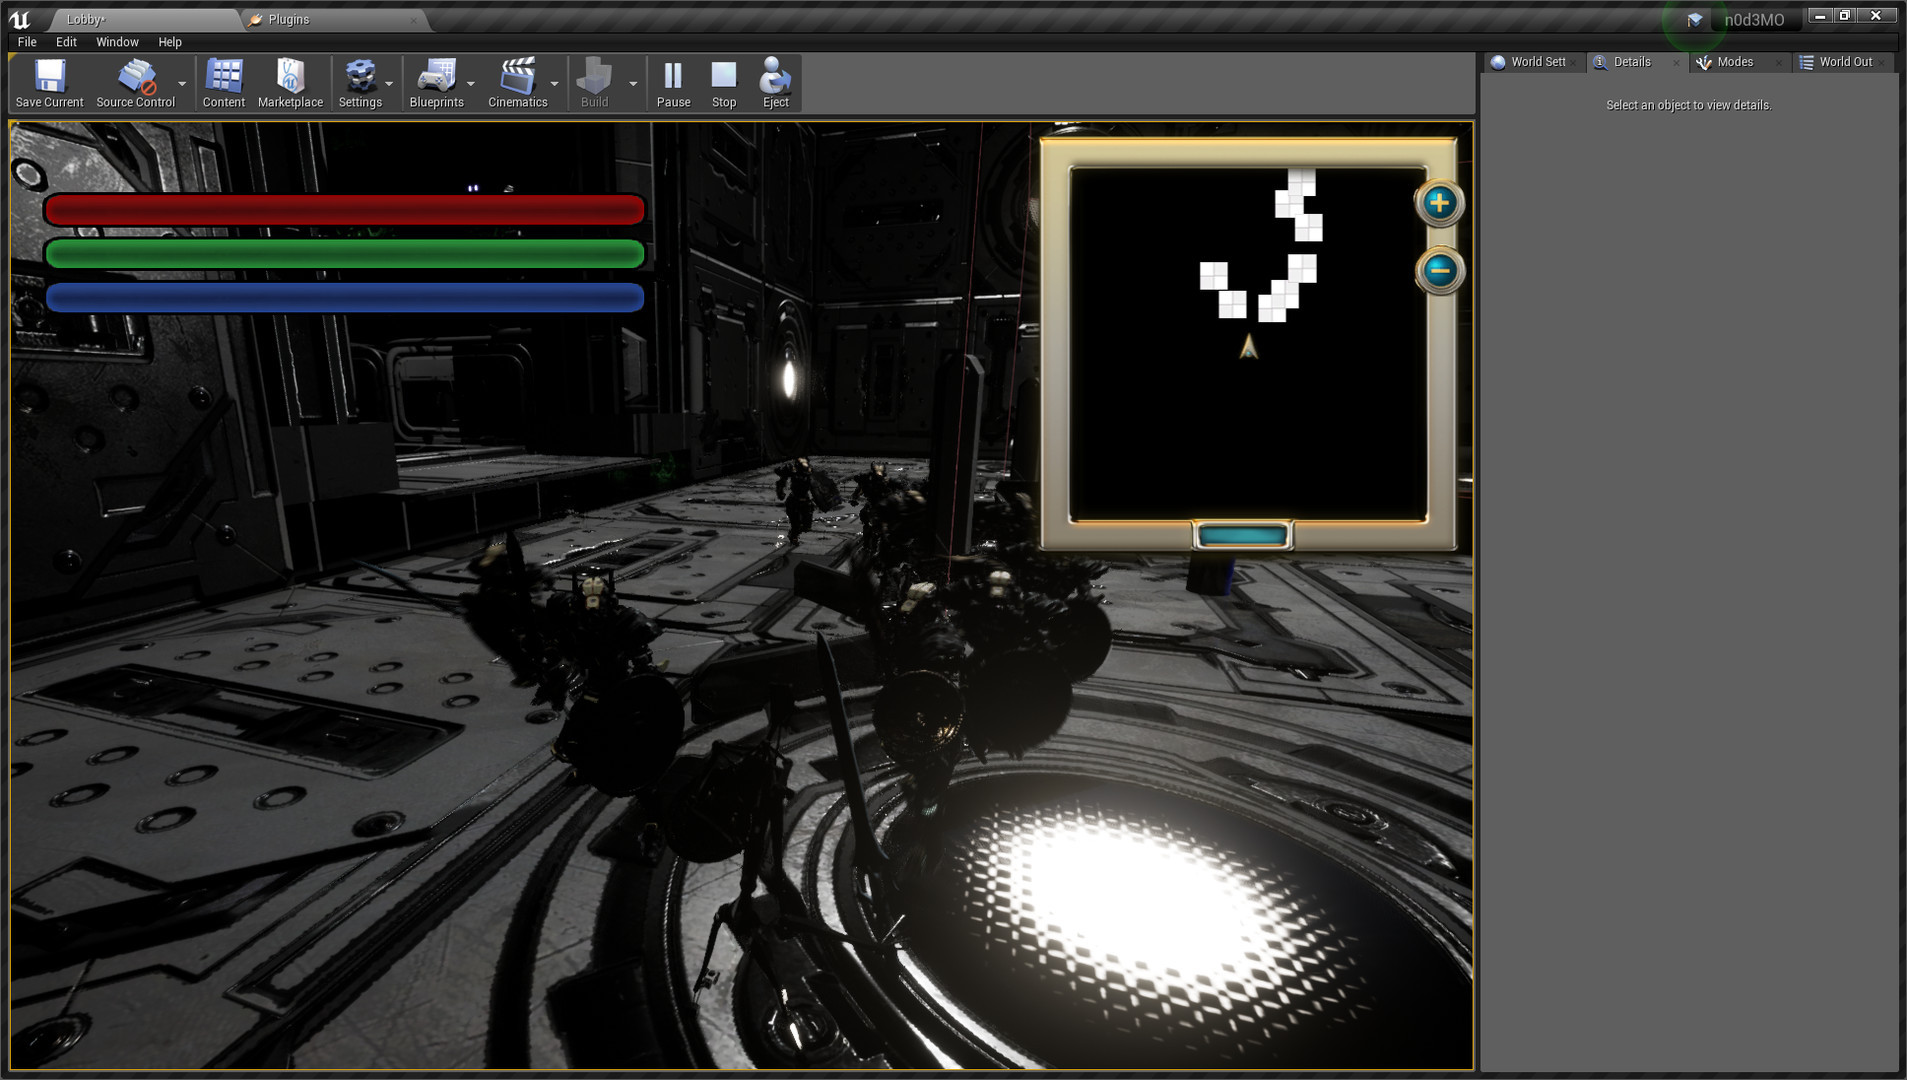Click the tutorial icon next to n0d3MO

[x=1694, y=20]
